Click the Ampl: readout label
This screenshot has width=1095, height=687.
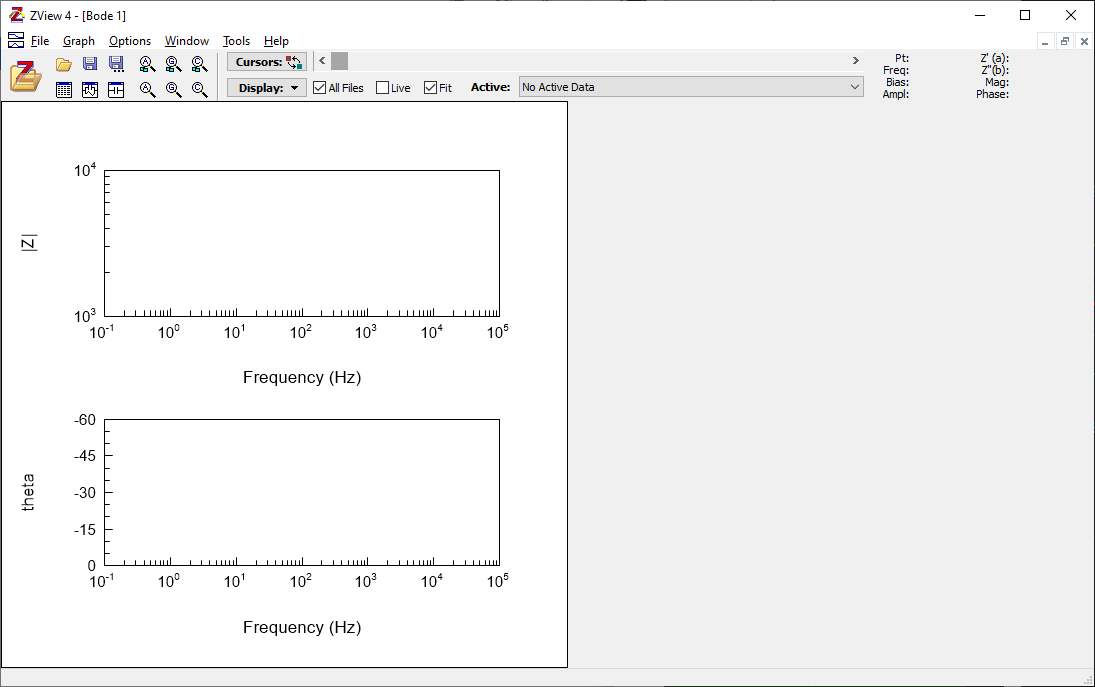pos(896,94)
